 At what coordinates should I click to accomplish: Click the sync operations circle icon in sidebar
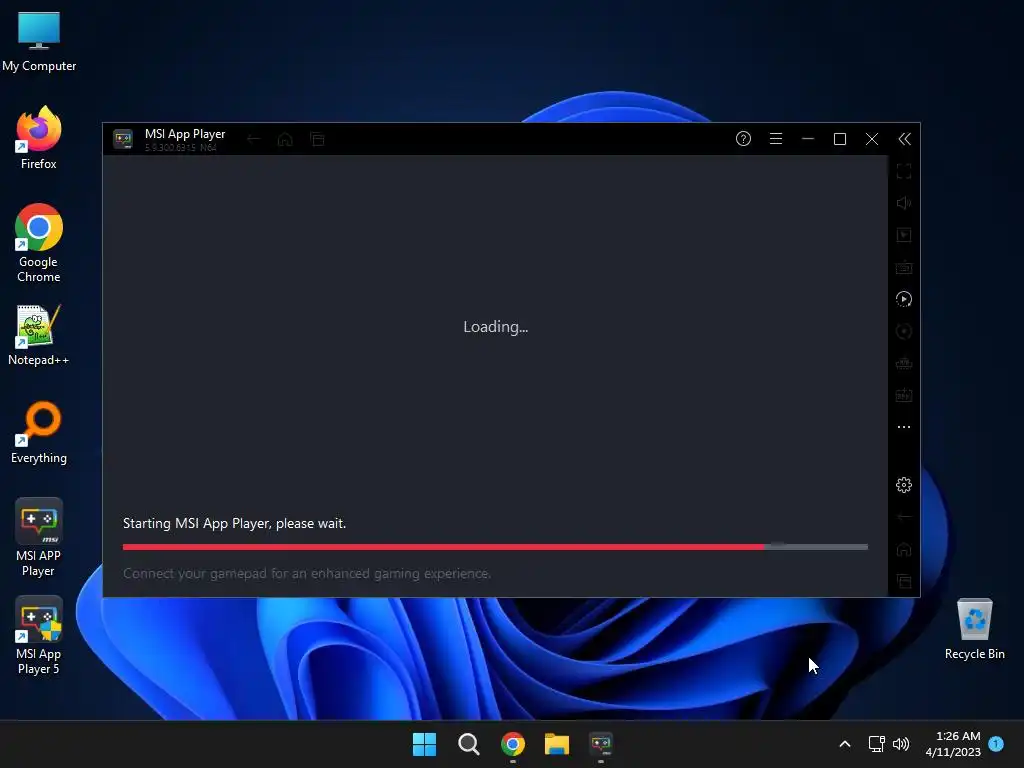coord(904,331)
